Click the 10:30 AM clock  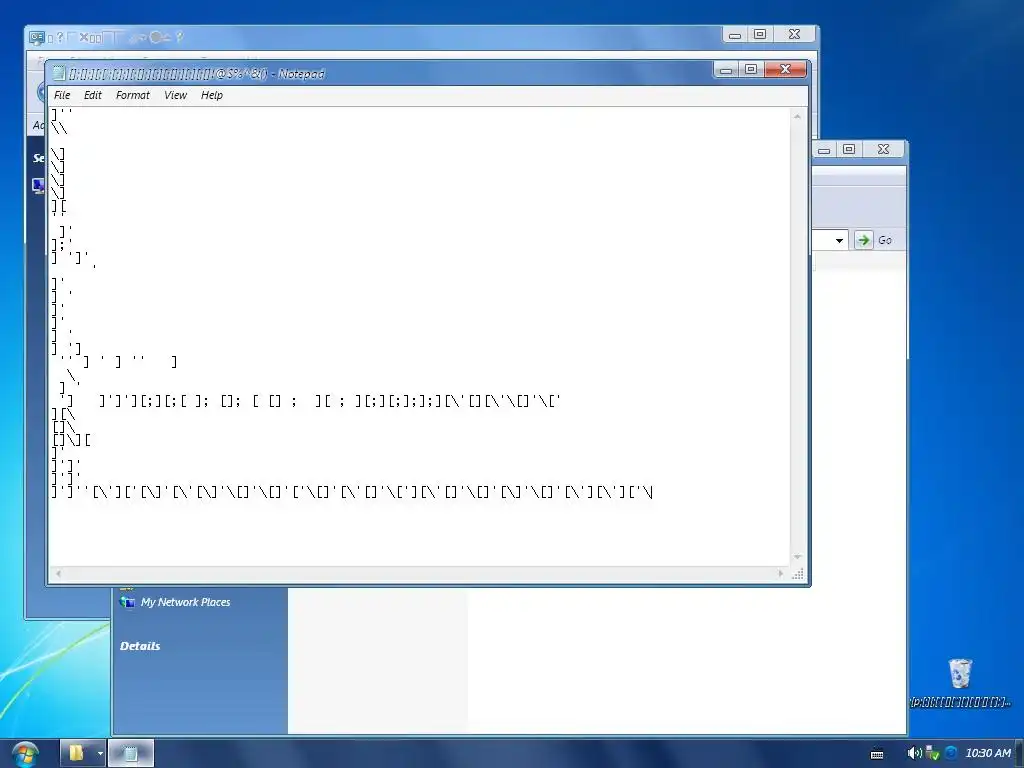[988, 753]
